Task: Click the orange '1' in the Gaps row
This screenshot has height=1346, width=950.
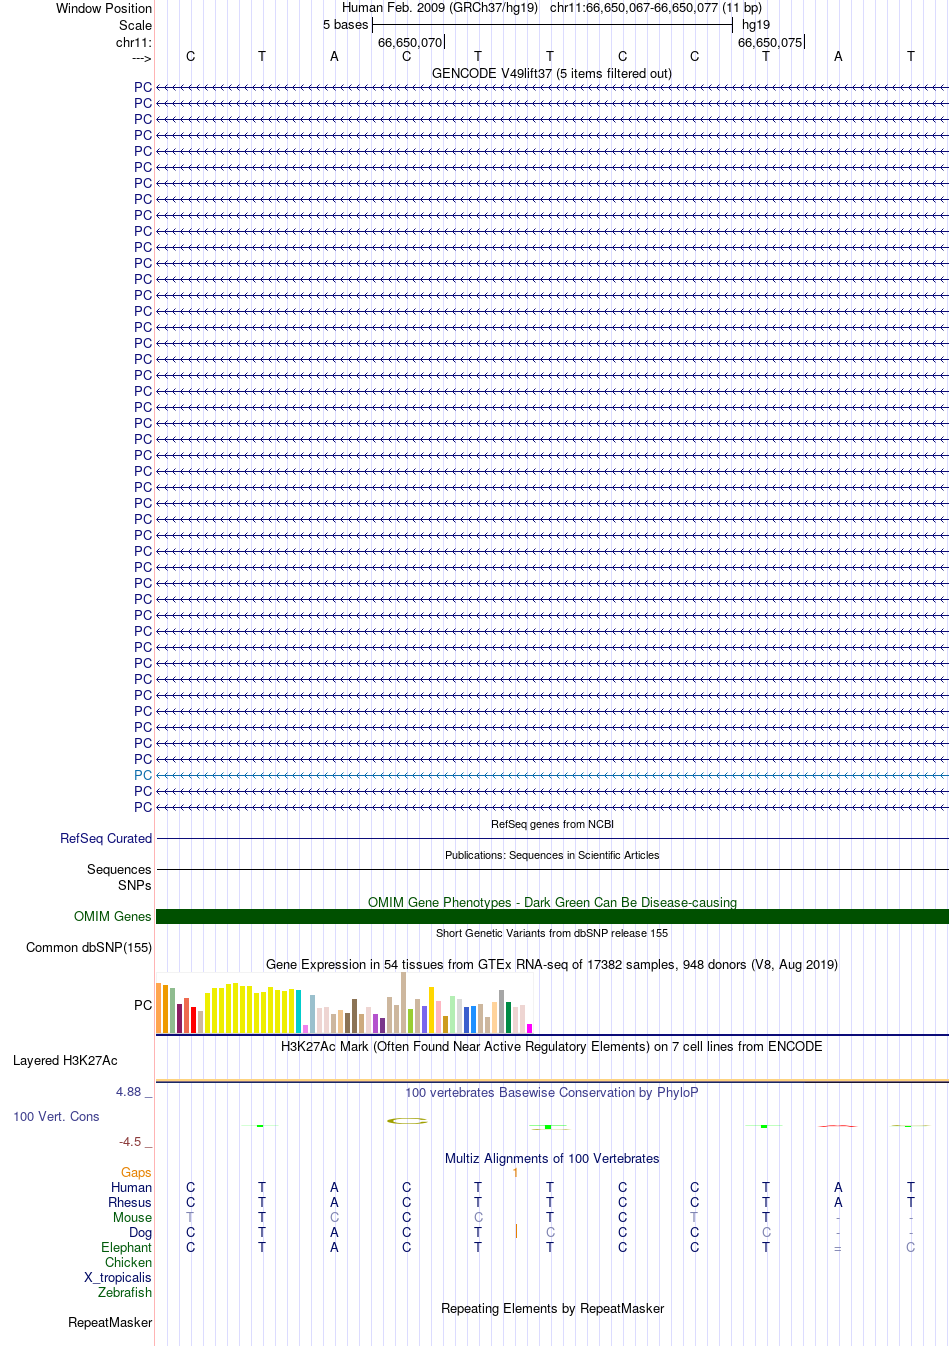Action: pos(515,1172)
